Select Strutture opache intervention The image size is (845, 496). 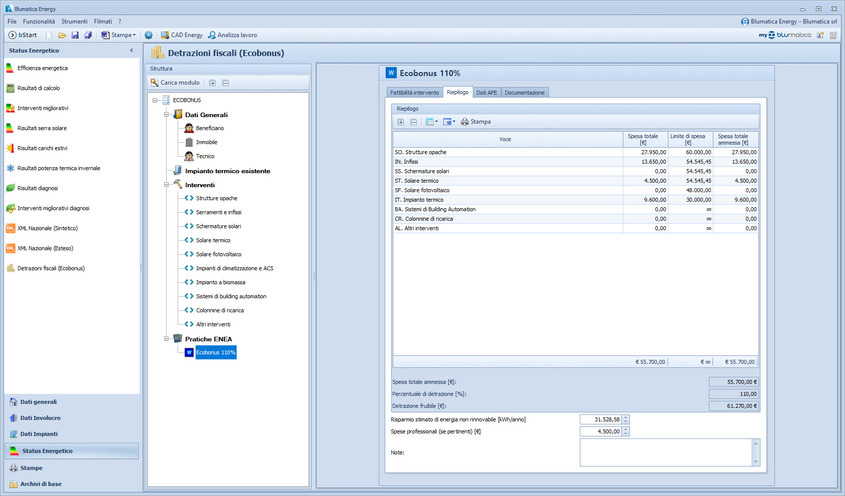[x=216, y=198]
